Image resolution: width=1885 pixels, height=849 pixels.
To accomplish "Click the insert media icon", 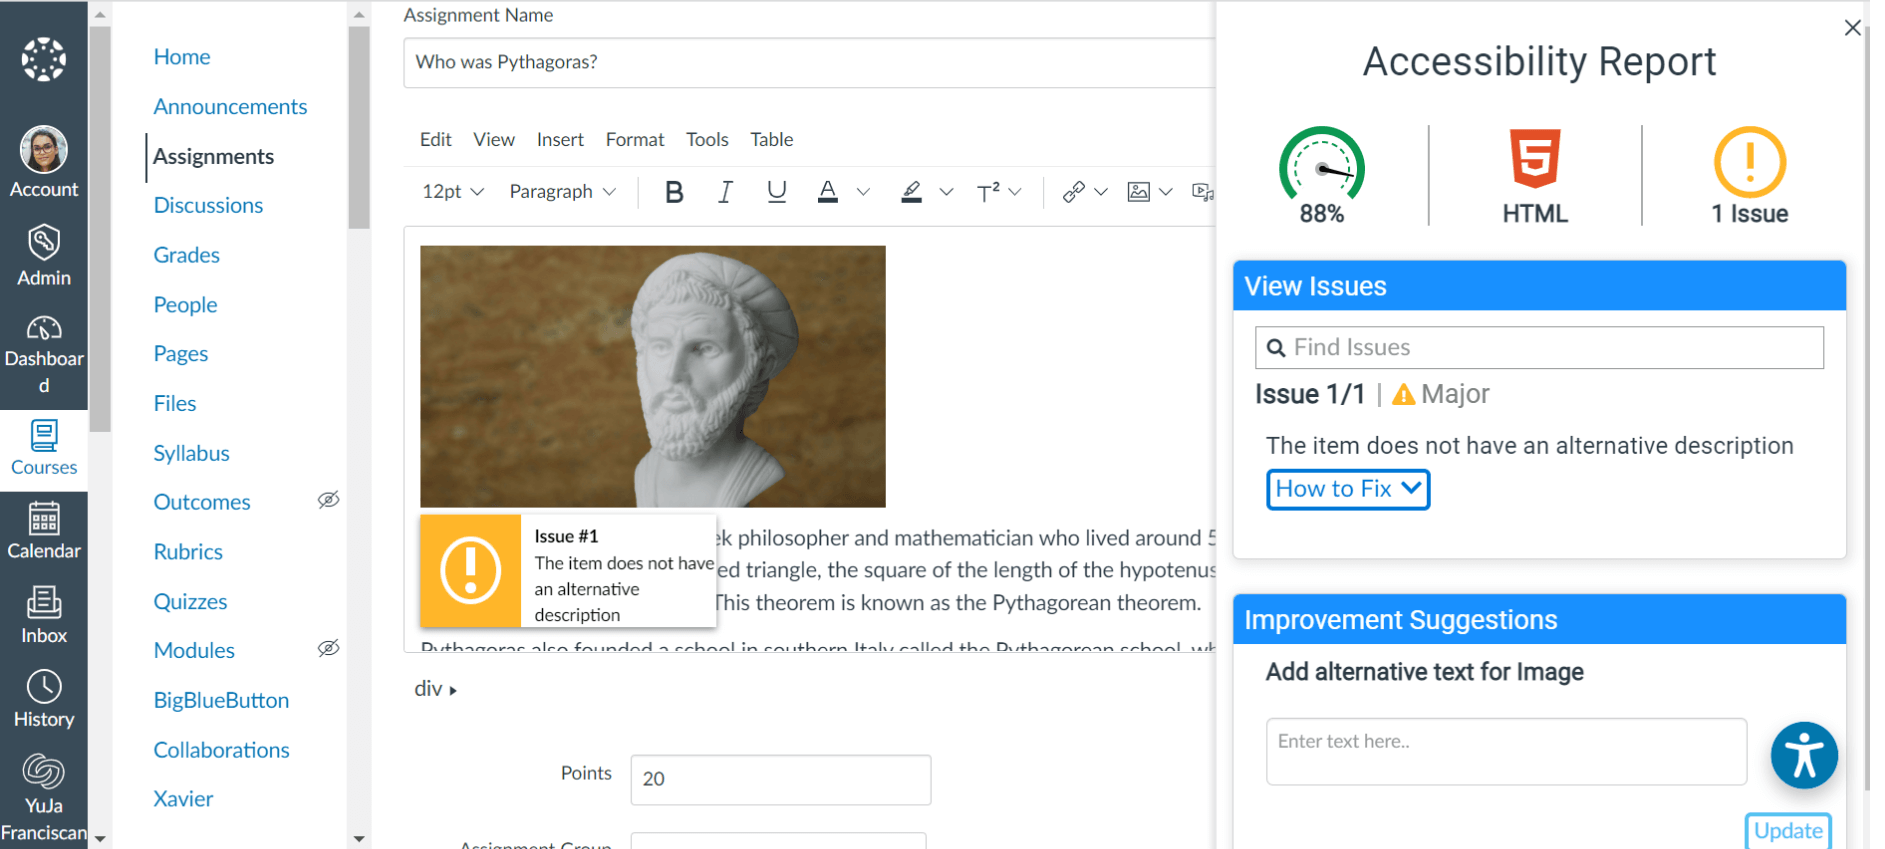I will (x=1203, y=192).
